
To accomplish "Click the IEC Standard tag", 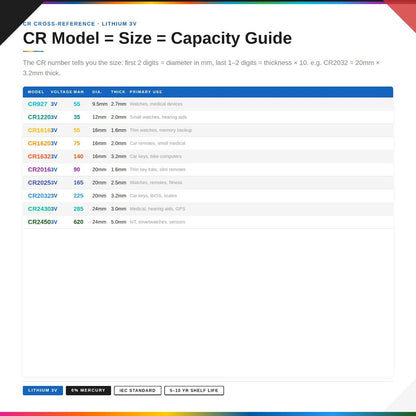I will [138, 390].
